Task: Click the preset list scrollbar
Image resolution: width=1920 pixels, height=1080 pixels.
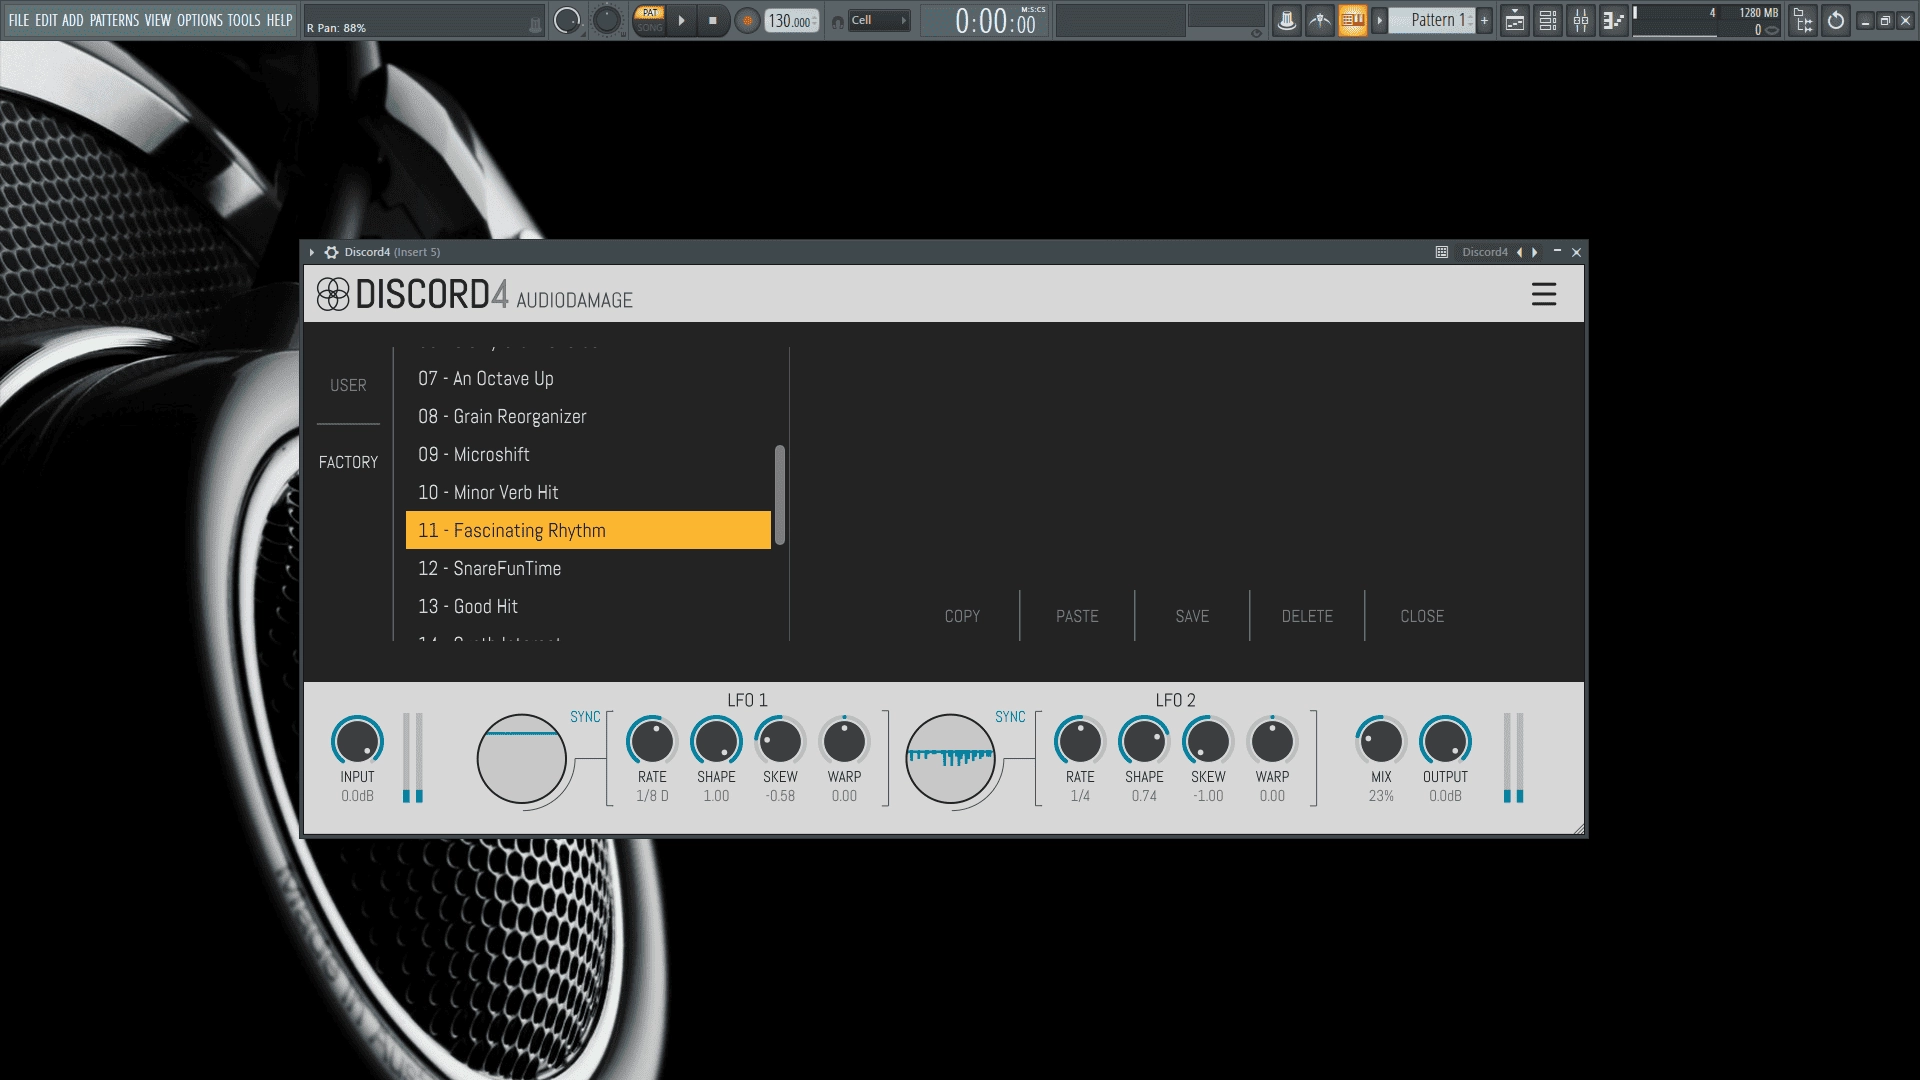Action: 780,495
